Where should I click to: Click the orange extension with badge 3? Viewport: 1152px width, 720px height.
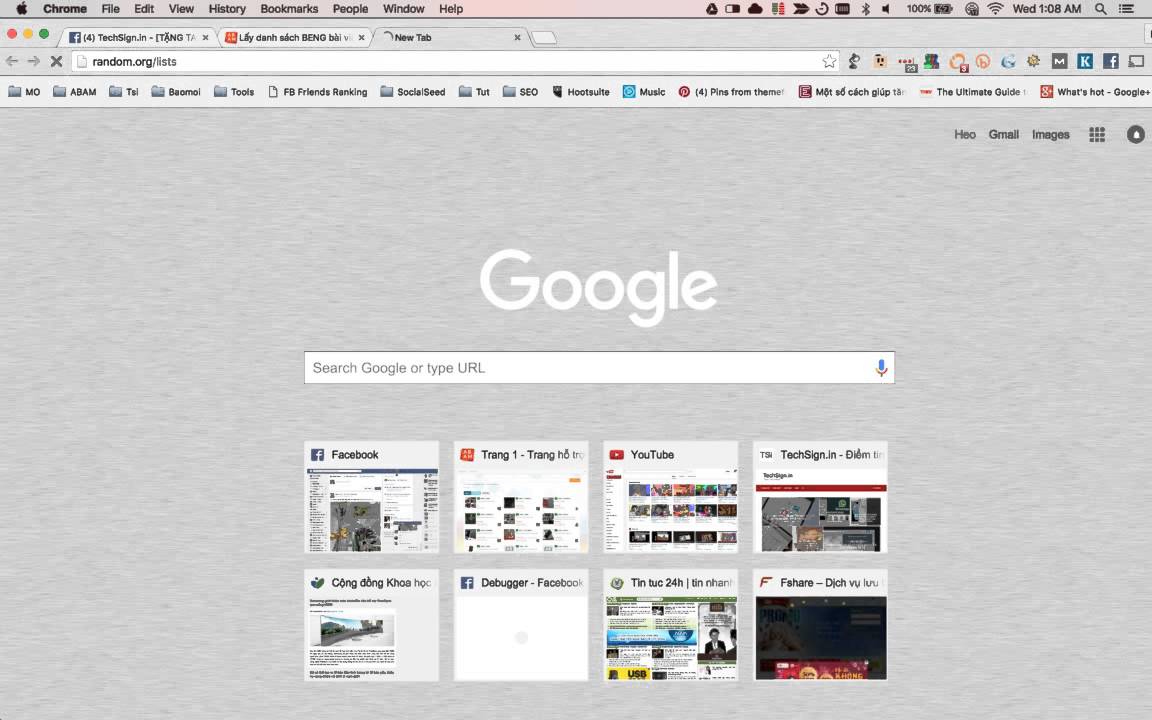coord(958,62)
